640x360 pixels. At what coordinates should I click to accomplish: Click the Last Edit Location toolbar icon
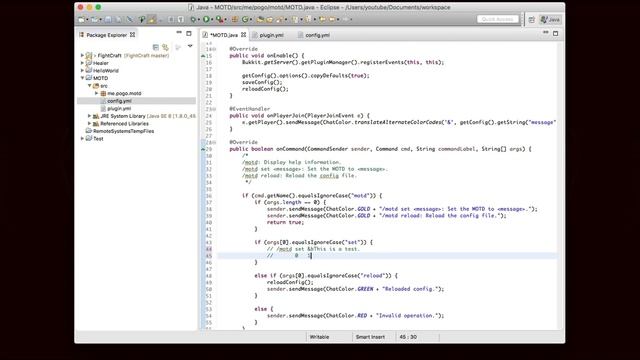tap(322, 19)
